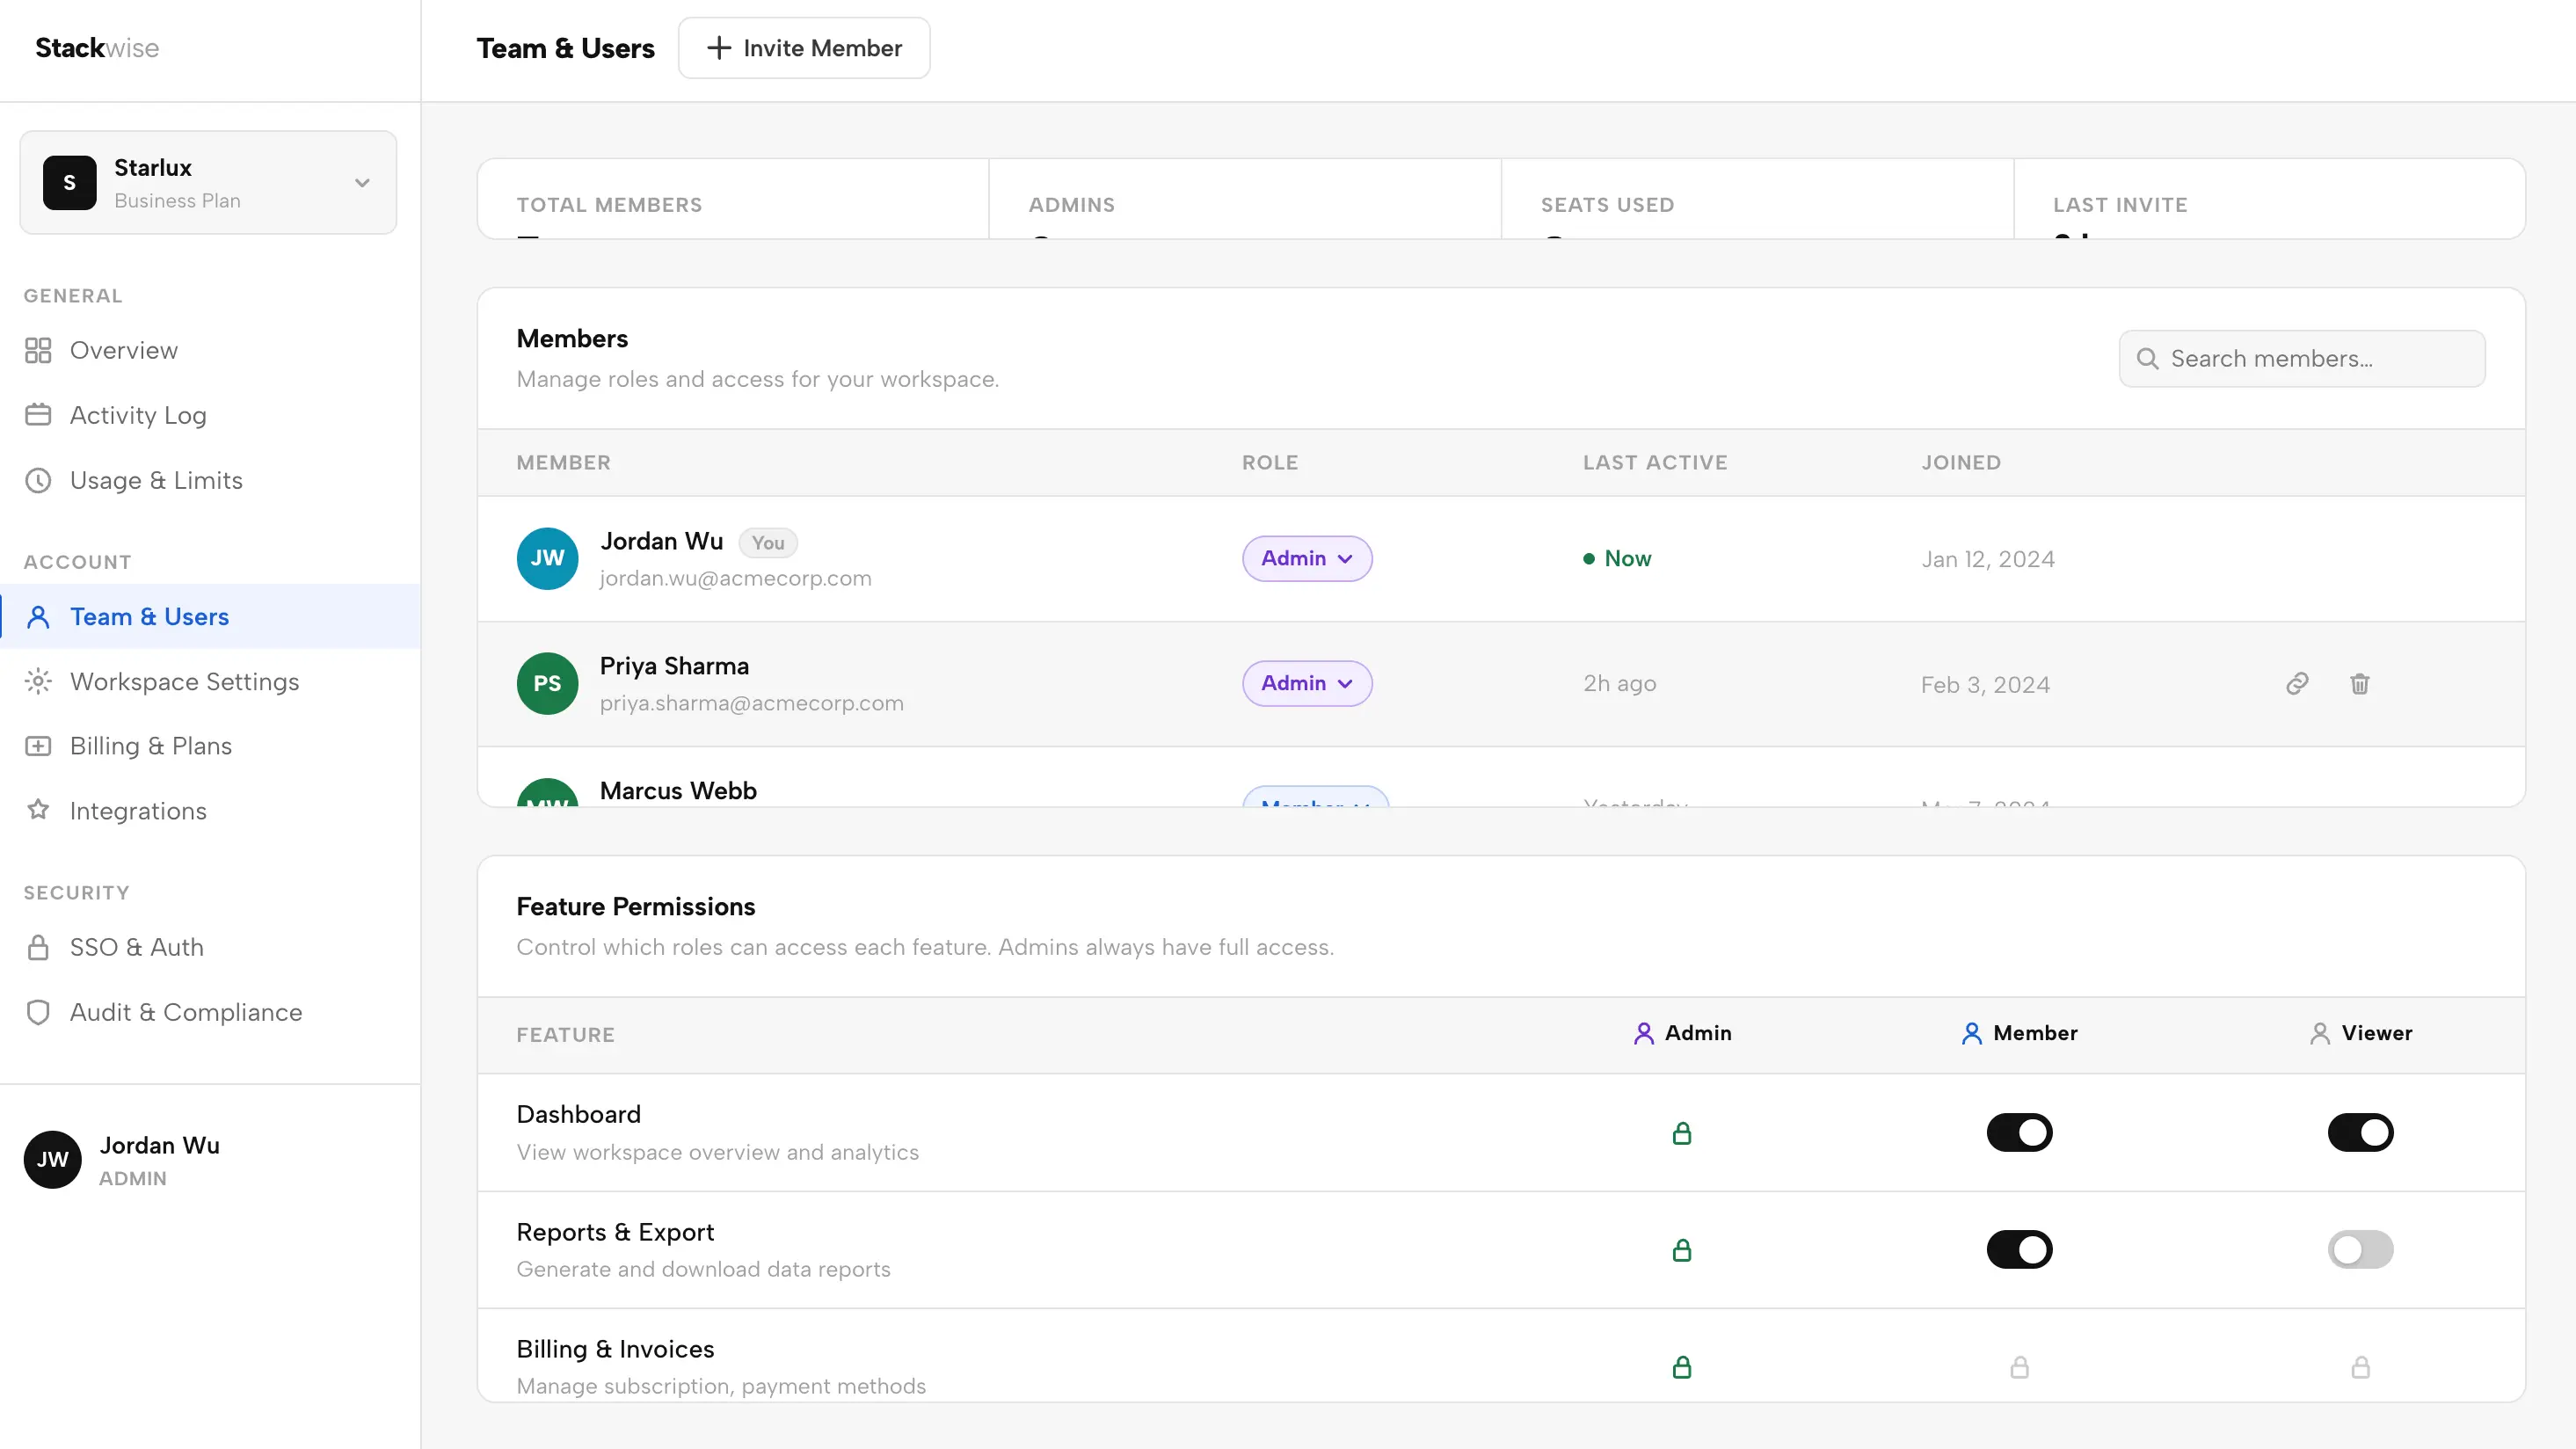Enable Reports & Export for Viewer
Screen dimensions: 2576x1449
point(2361,1250)
